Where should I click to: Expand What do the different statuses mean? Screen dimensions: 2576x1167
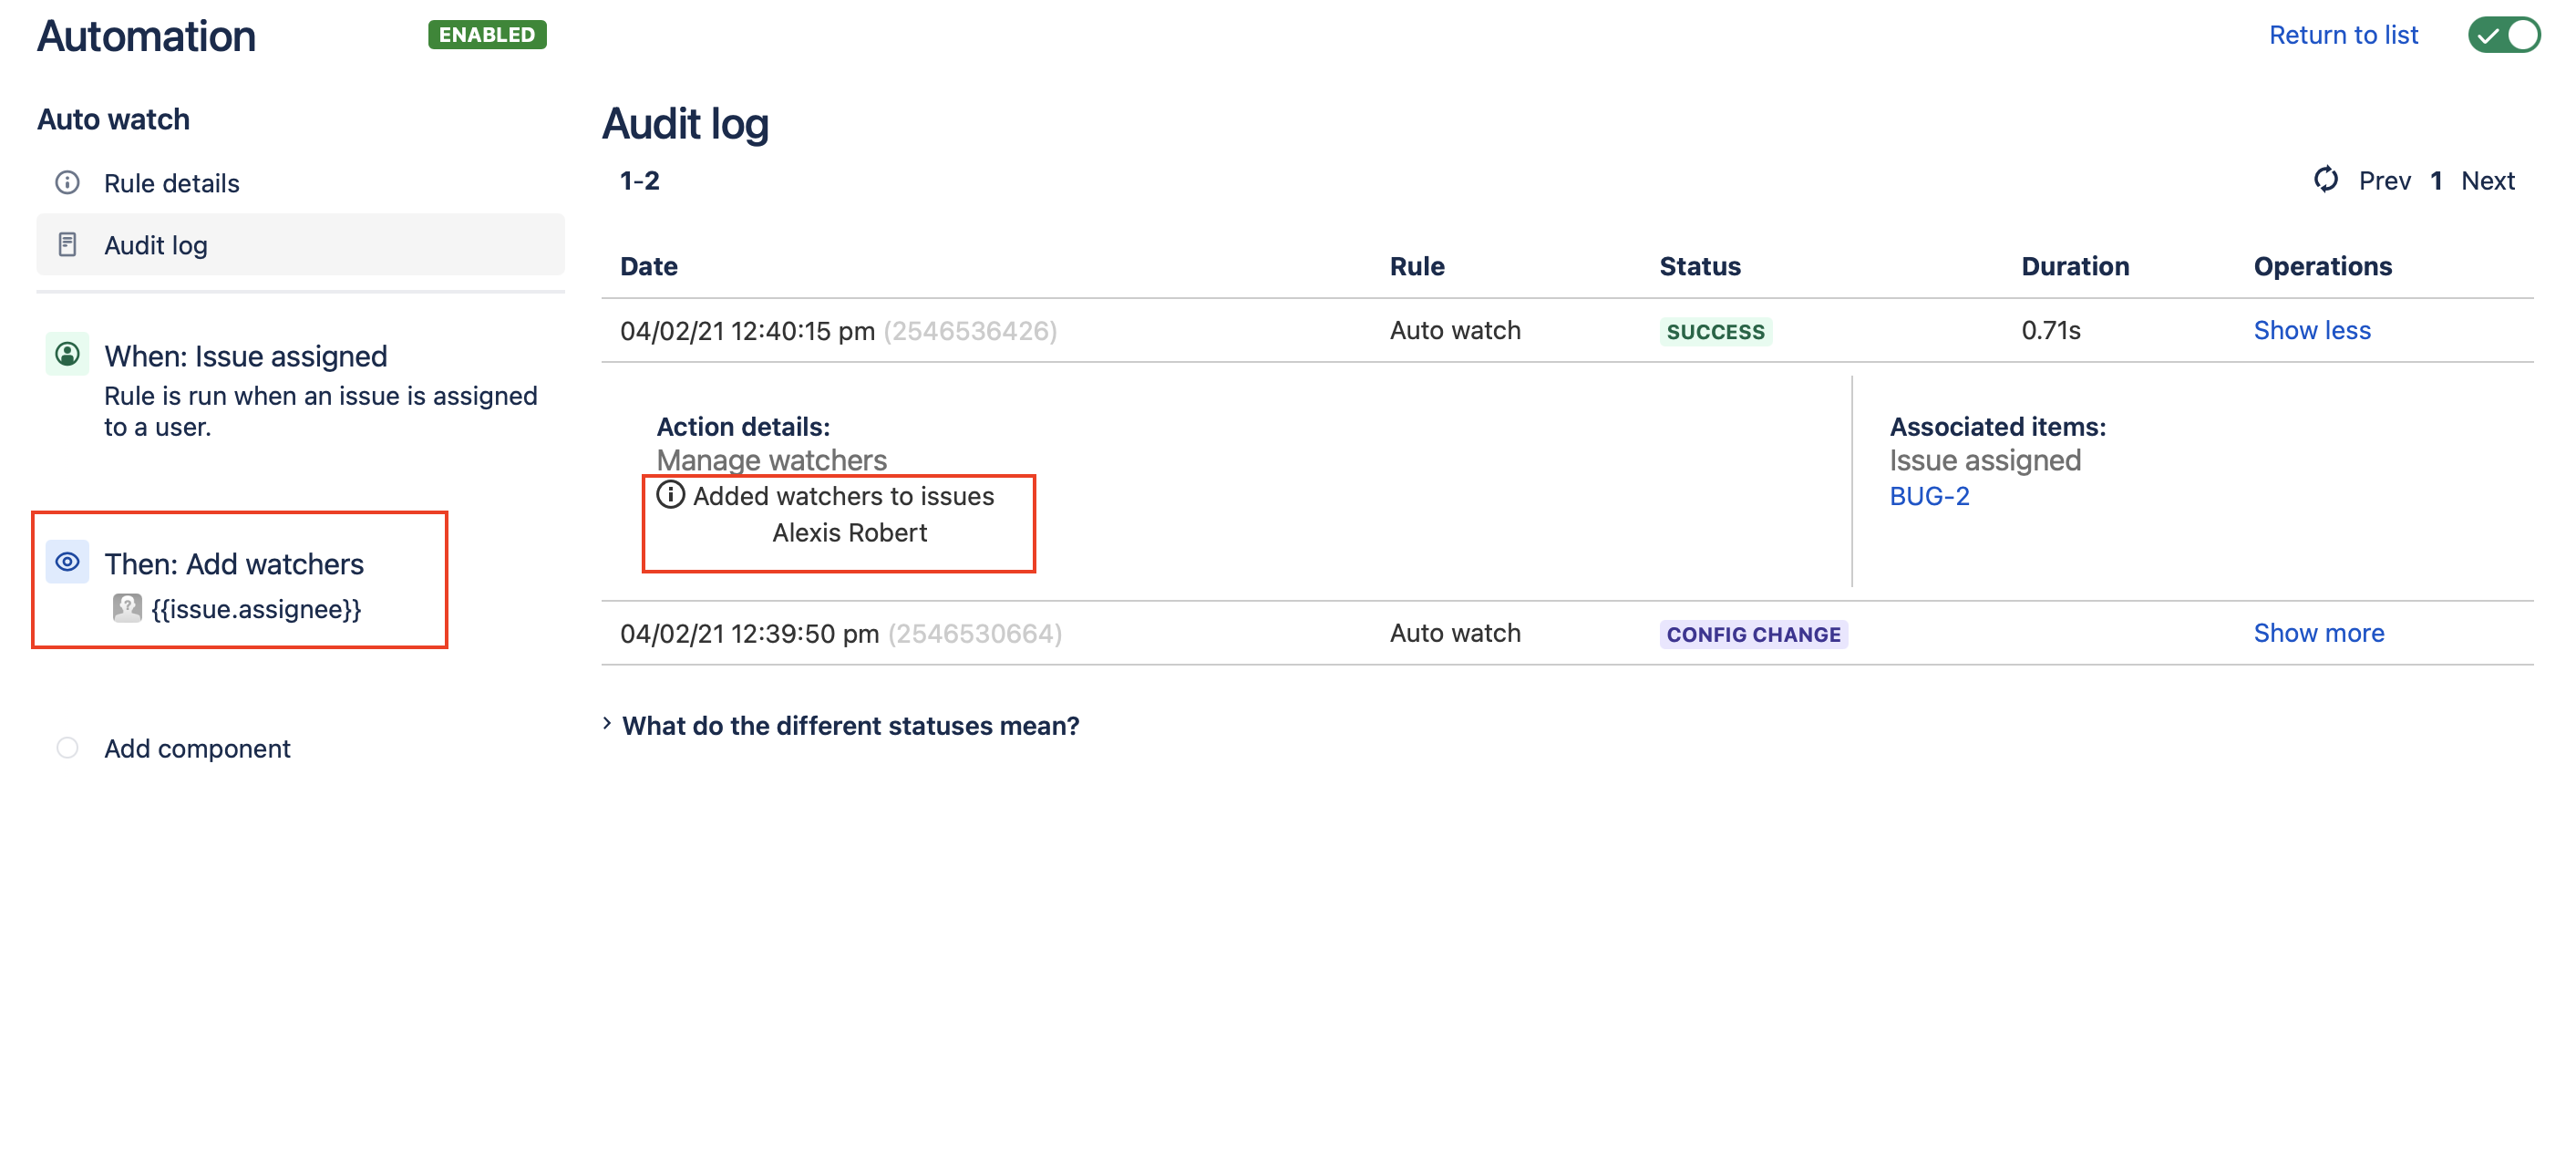(x=848, y=726)
